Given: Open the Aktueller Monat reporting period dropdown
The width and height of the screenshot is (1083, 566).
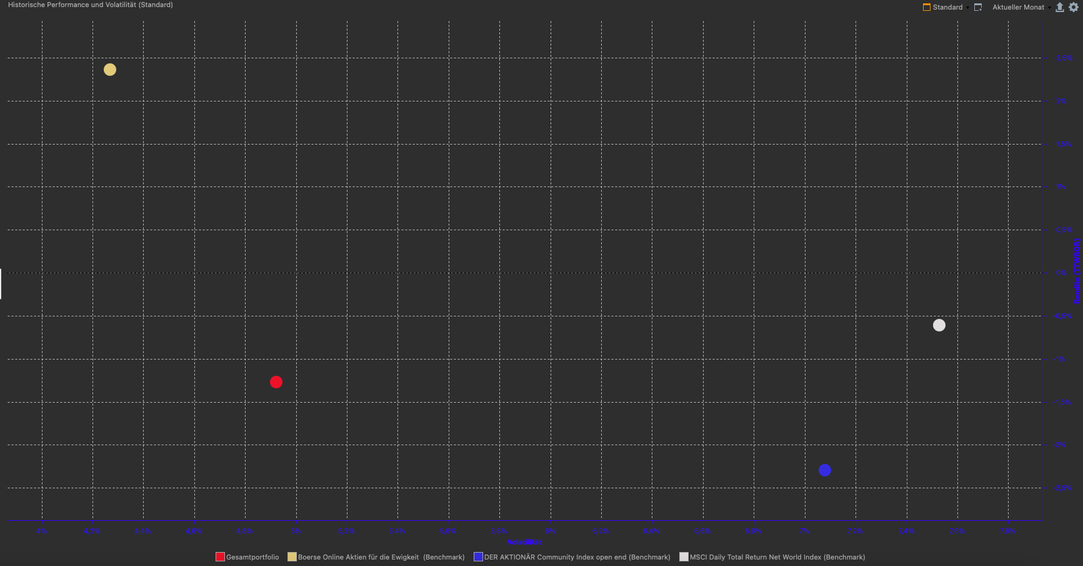Looking at the screenshot, I should pos(1017,7).
